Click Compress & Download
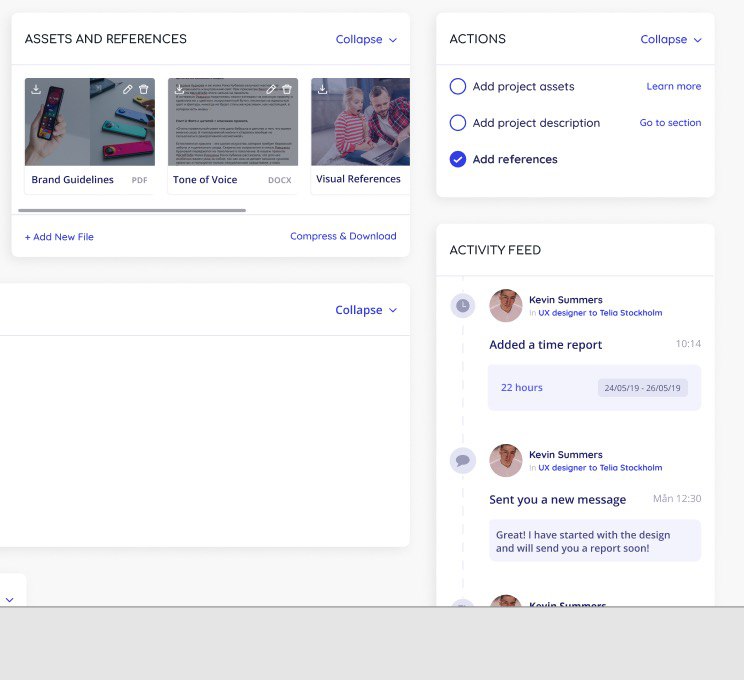Image resolution: width=744 pixels, height=680 pixels. pos(343,236)
